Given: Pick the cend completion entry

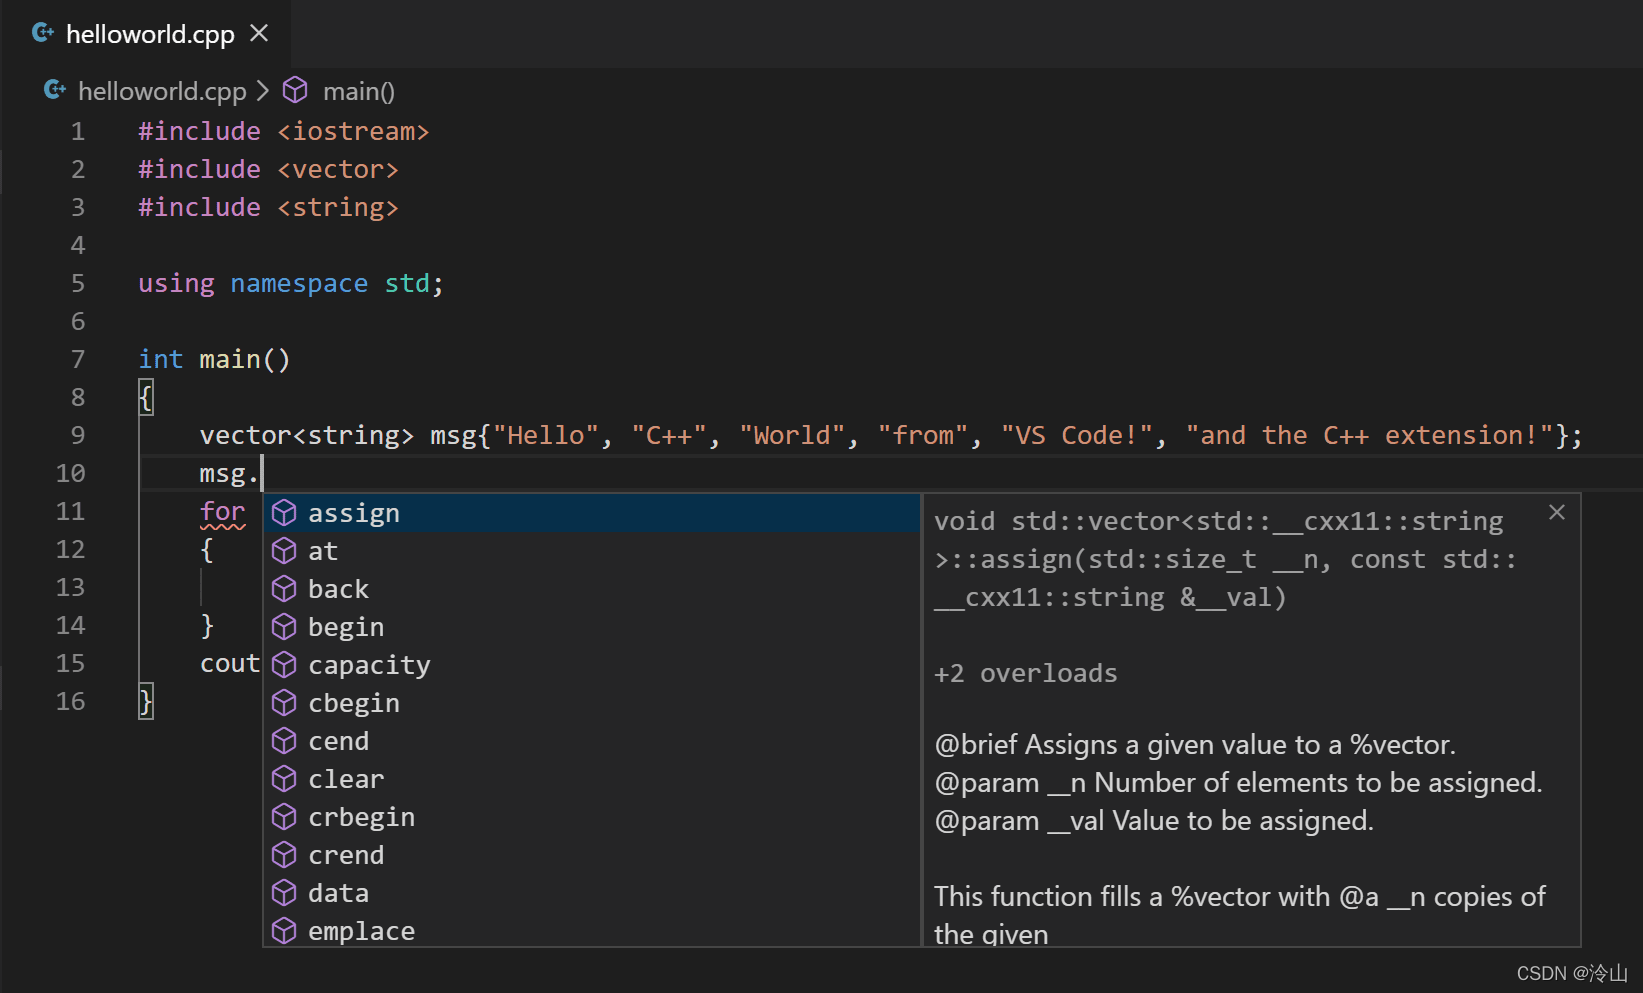Looking at the screenshot, I should pyautogui.click(x=591, y=741).
